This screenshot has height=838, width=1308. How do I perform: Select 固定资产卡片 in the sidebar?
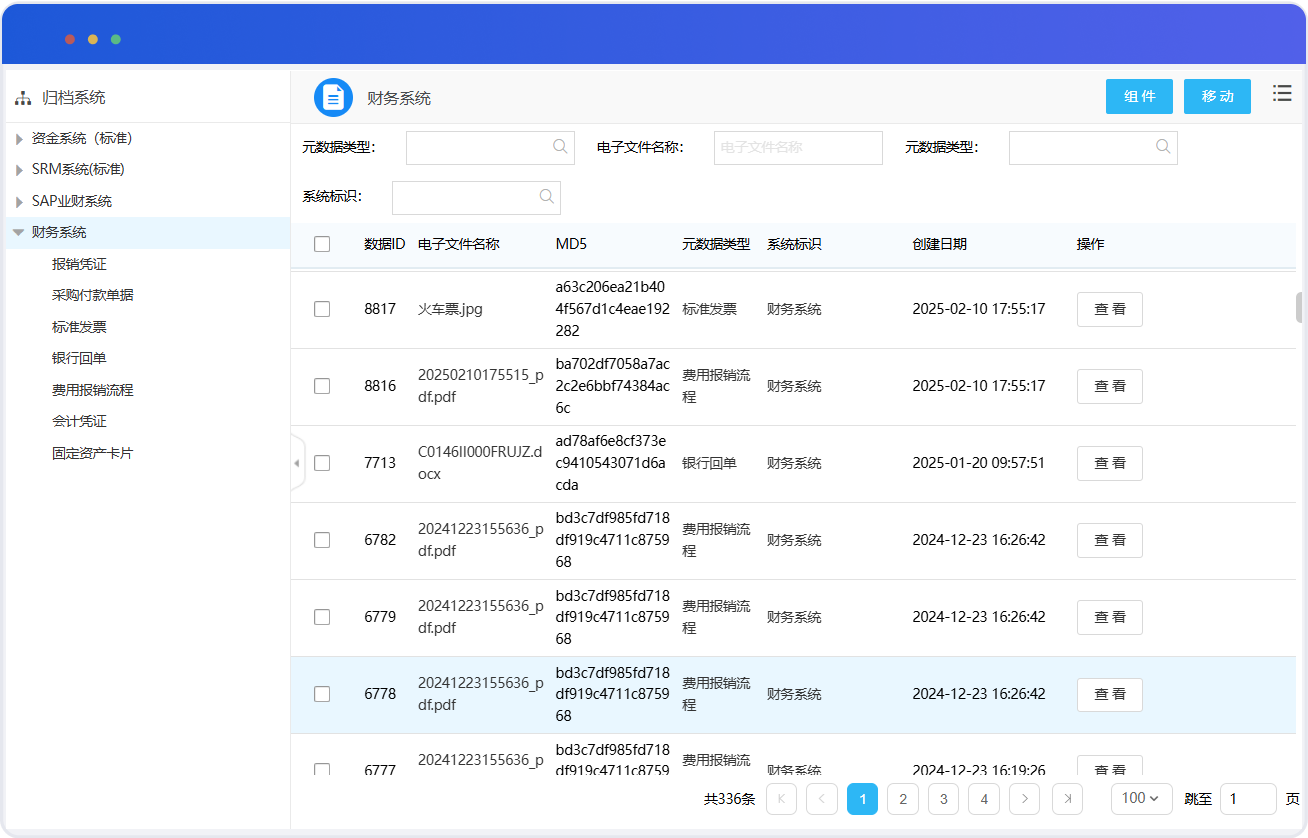coord(92,453)
